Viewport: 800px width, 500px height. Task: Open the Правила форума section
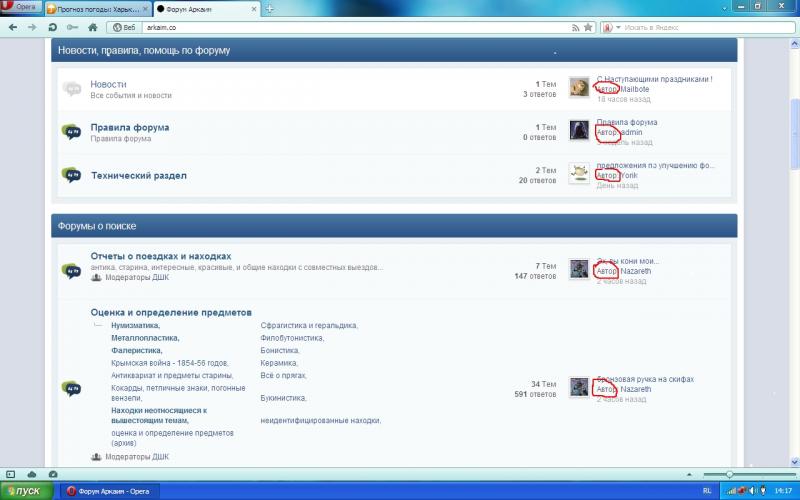[129, 127]
